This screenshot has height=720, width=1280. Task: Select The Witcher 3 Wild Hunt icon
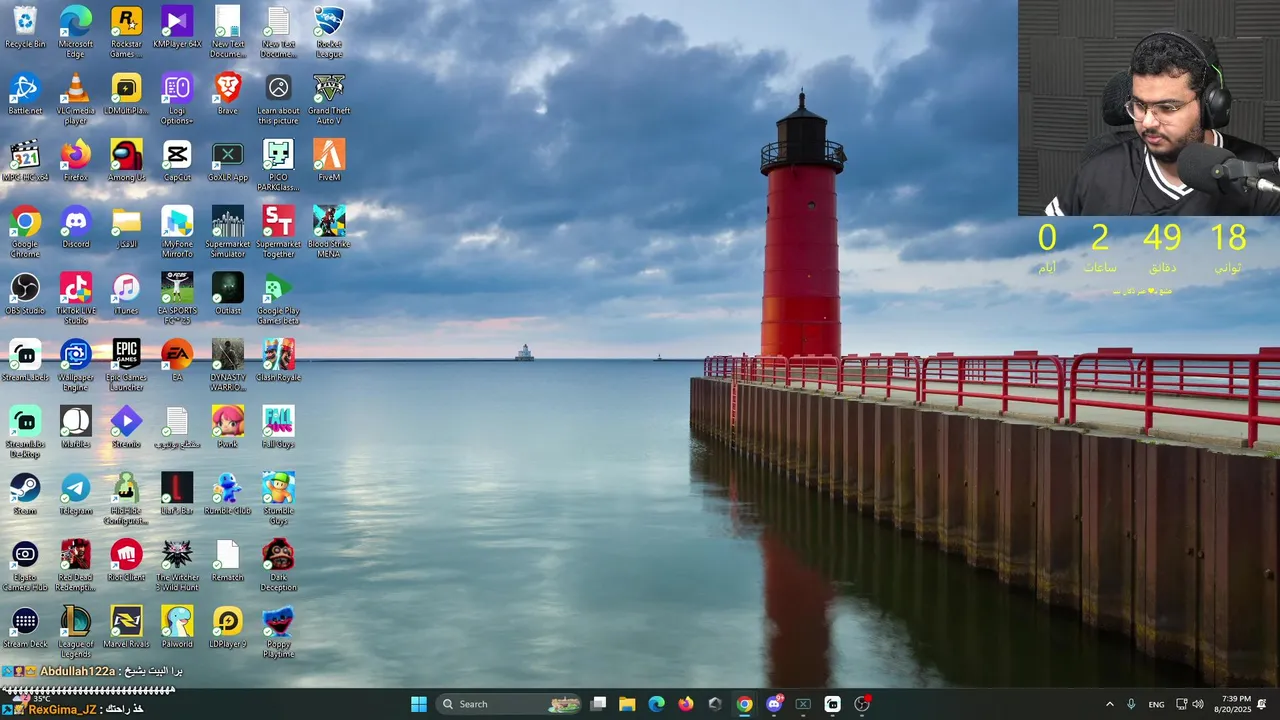coord(177,566)
